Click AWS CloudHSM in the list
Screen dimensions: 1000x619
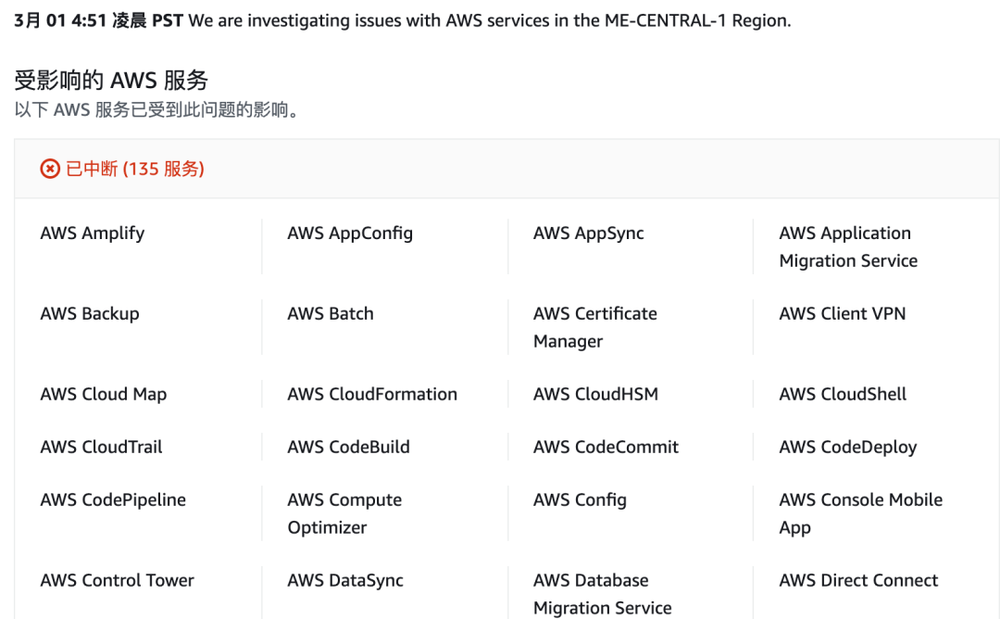click(596, 394)
